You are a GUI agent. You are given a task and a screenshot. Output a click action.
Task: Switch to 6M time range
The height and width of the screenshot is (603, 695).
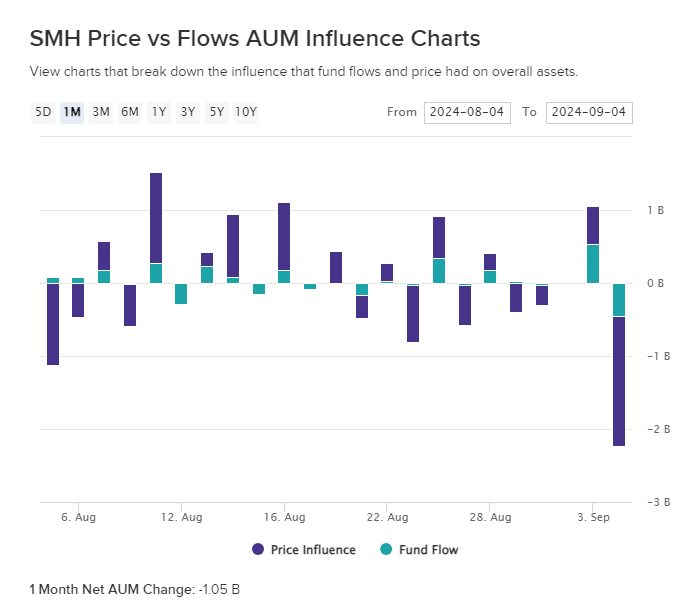pyautogui.click(x=130, y=112)
